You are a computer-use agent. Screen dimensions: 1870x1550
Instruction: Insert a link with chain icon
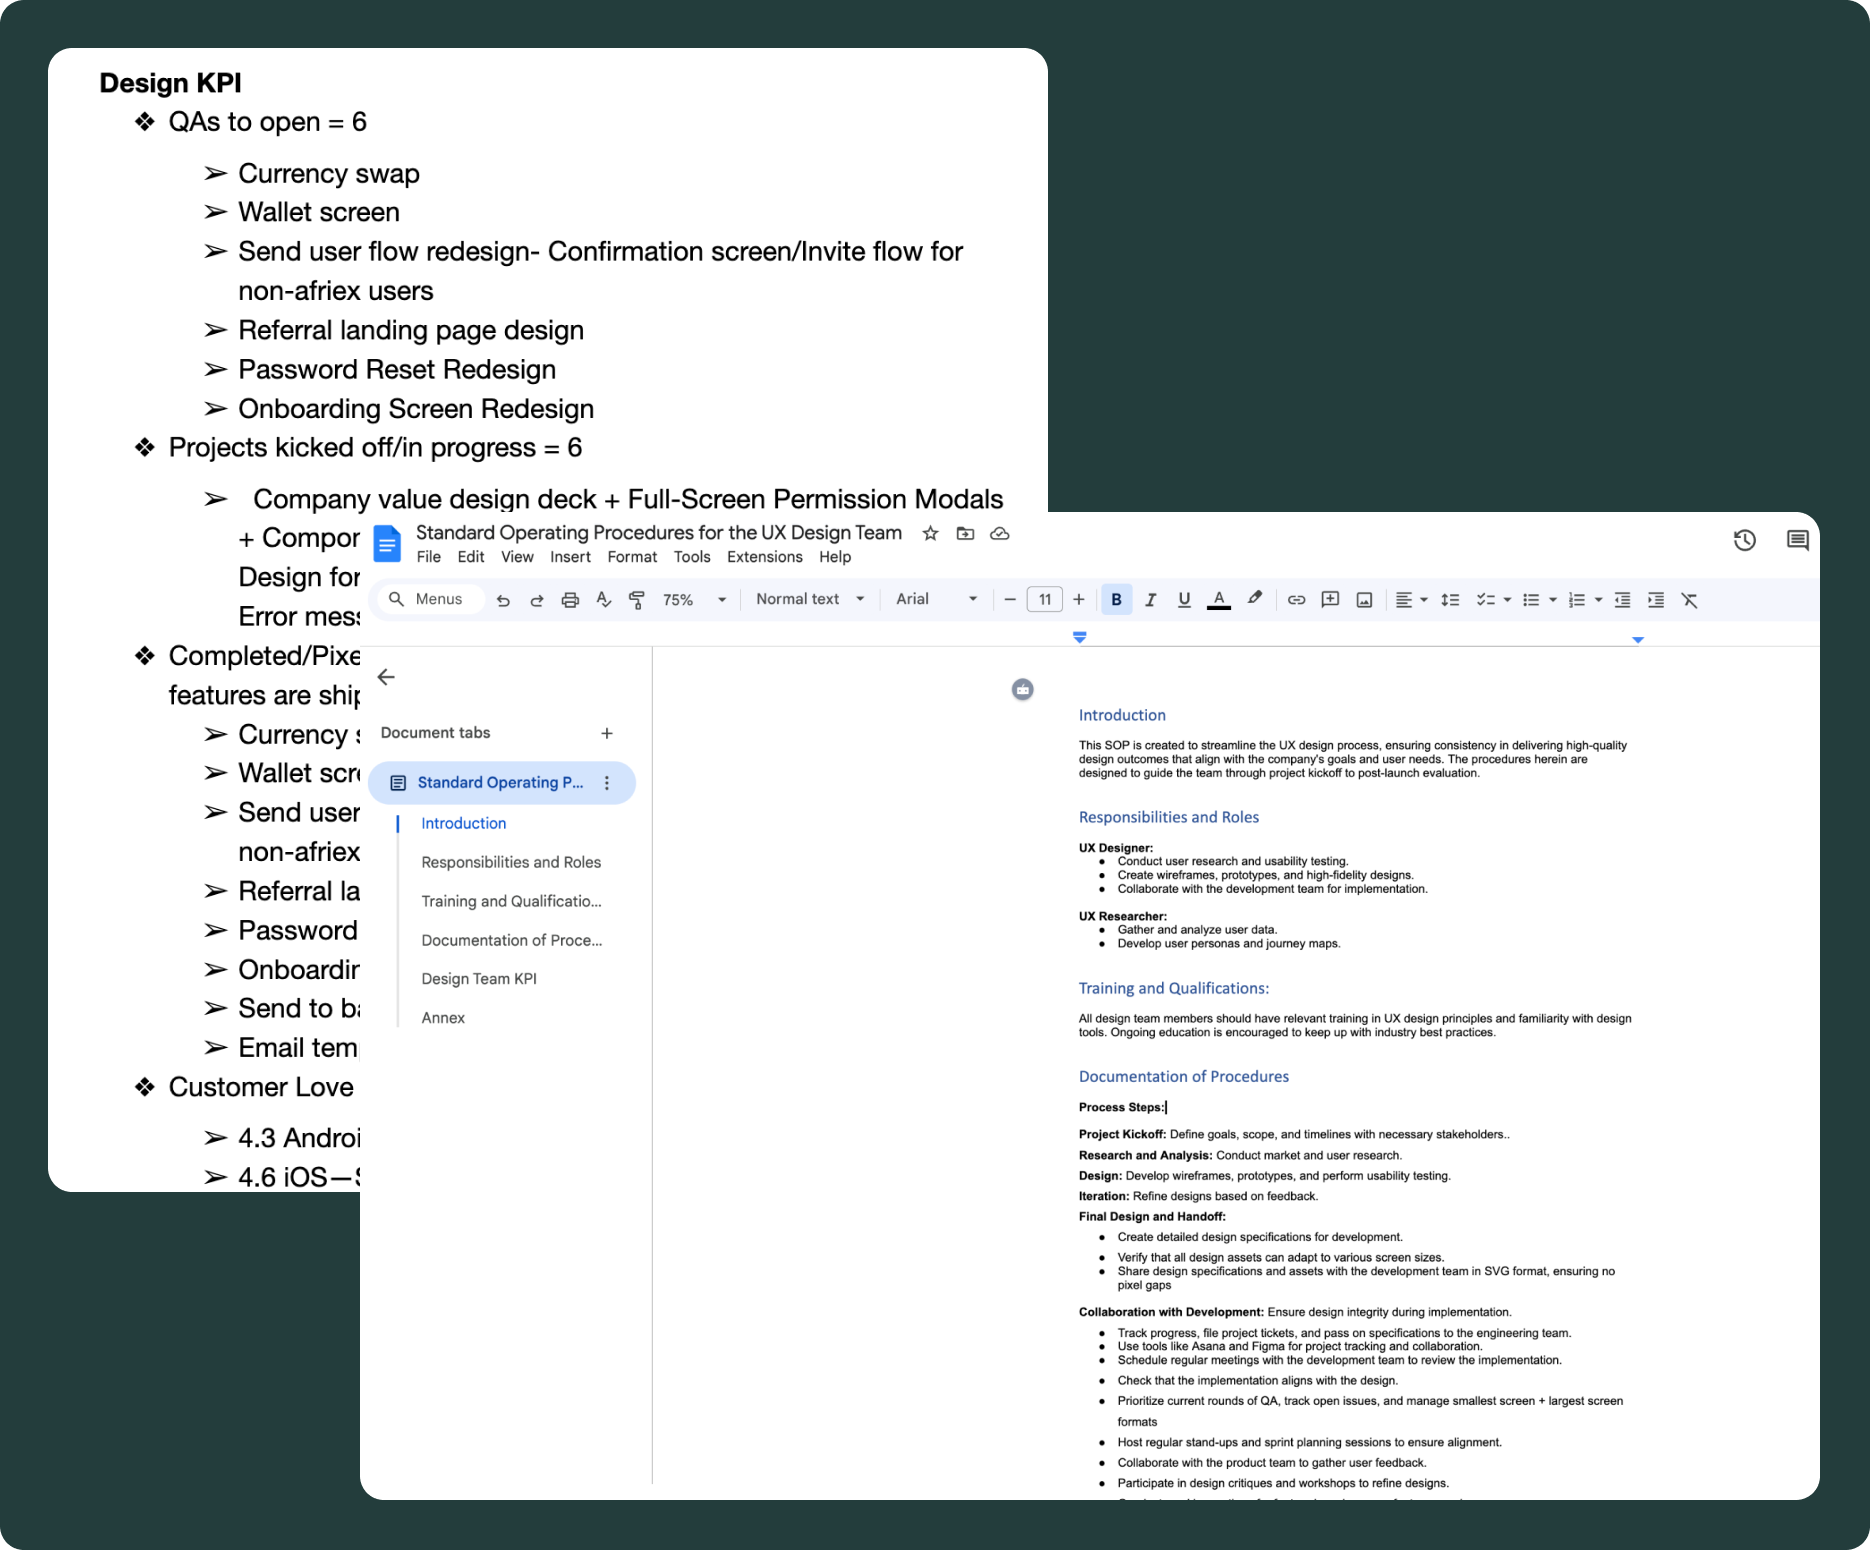(x=1296, y=600)
